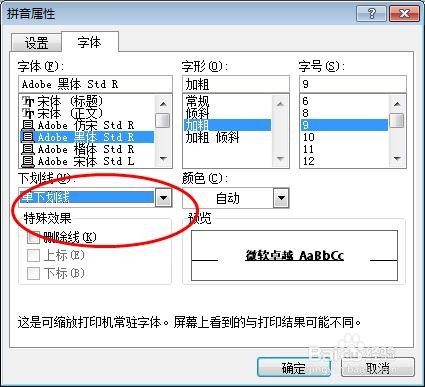Click the font size field showing 9
Viewport: 425px width, 387px height.
(x=353, y=84)
